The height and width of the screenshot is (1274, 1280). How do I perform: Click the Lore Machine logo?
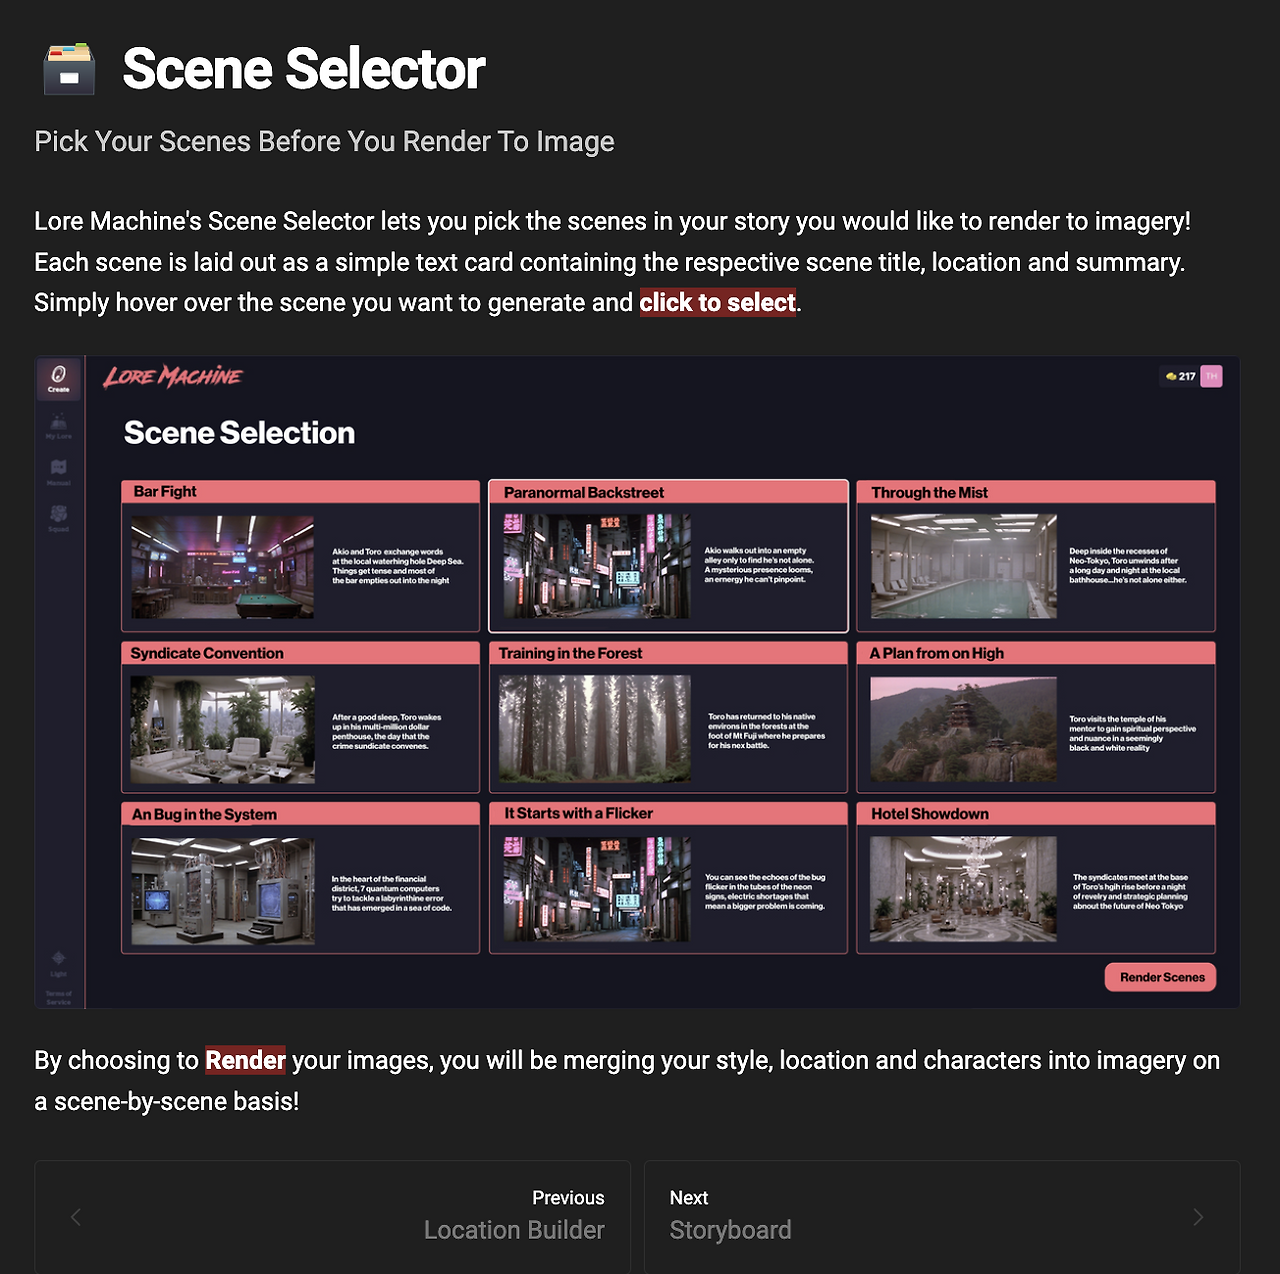tap(173, 376)
